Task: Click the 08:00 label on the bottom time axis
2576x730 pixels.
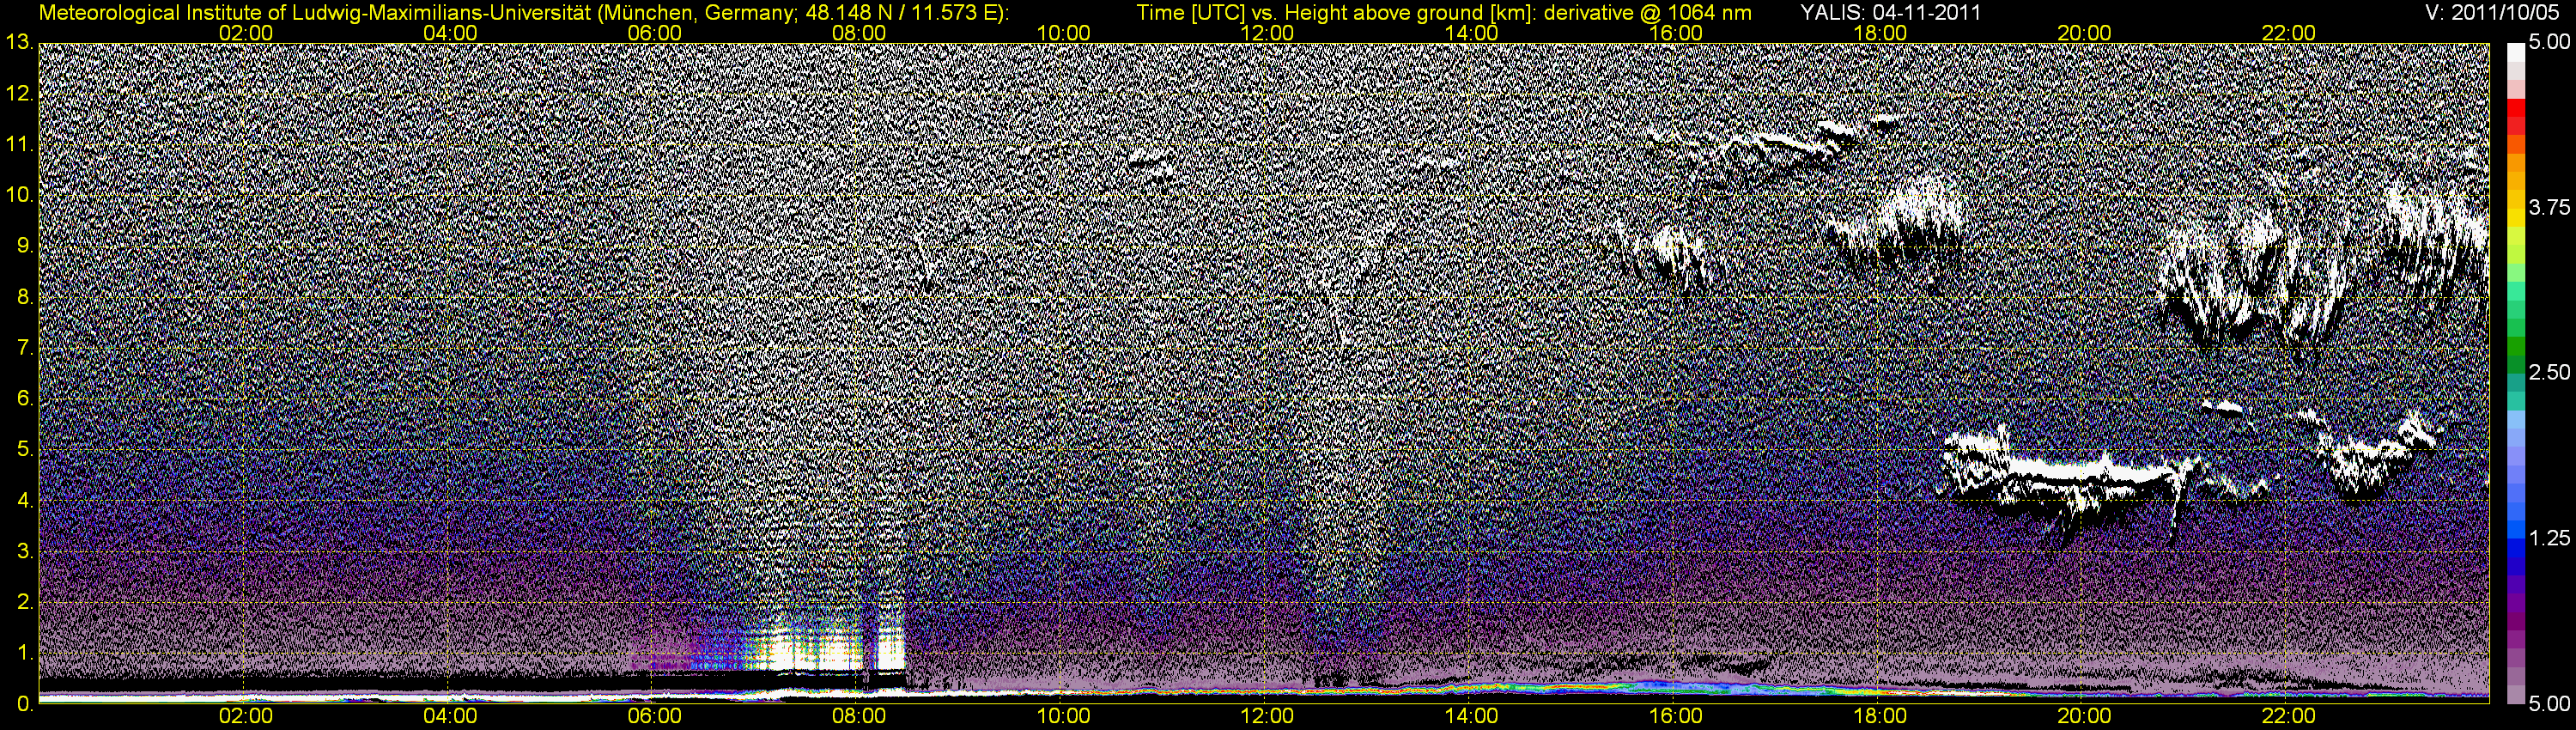Action: 859,716
